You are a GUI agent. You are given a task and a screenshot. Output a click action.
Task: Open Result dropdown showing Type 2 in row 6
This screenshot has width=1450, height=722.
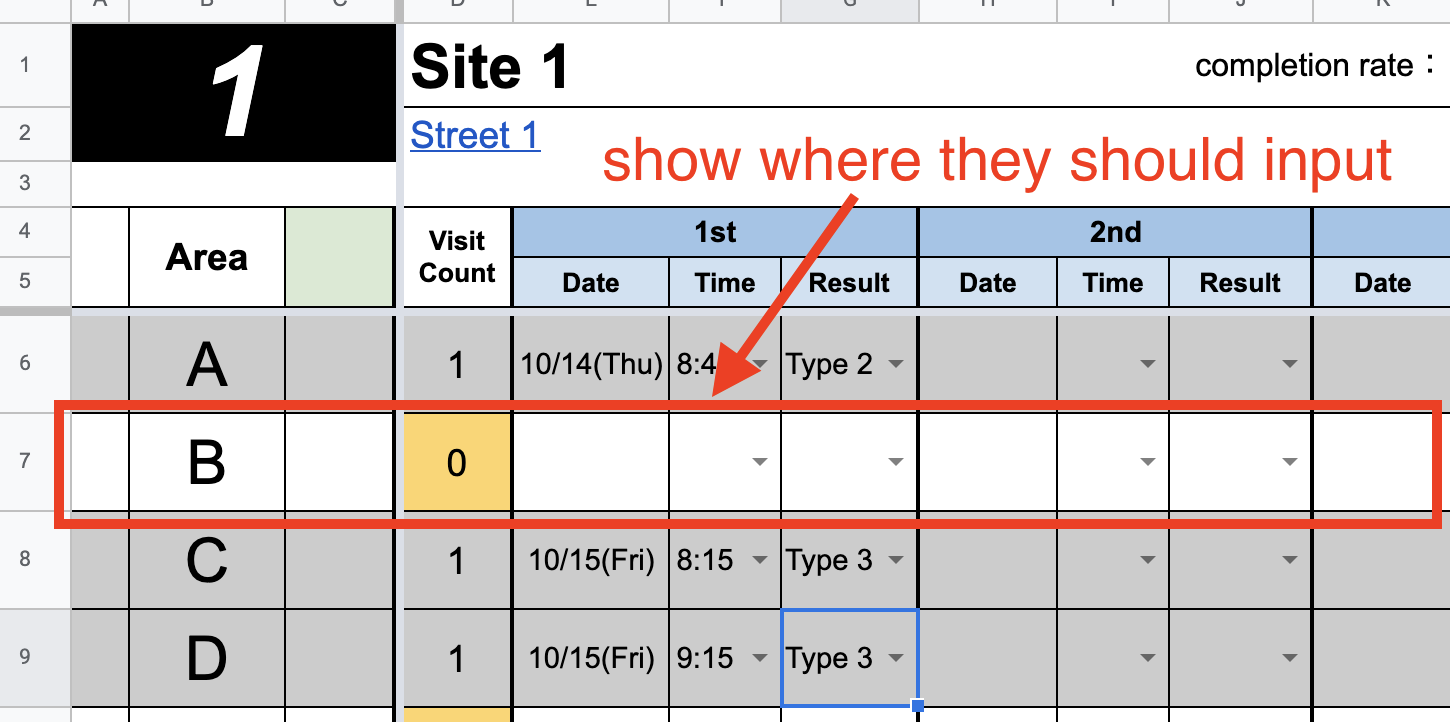click(x=896, y=364)
